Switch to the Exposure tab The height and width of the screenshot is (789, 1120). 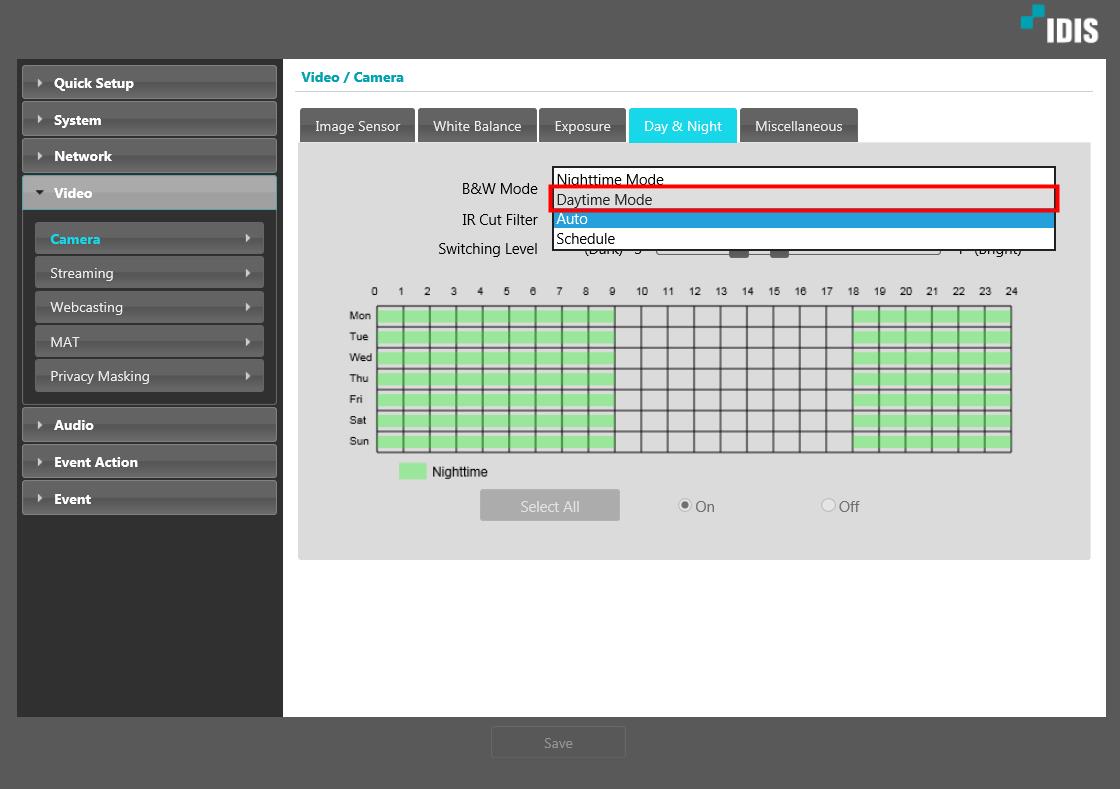pyautogui.click(x=582, y=126)
